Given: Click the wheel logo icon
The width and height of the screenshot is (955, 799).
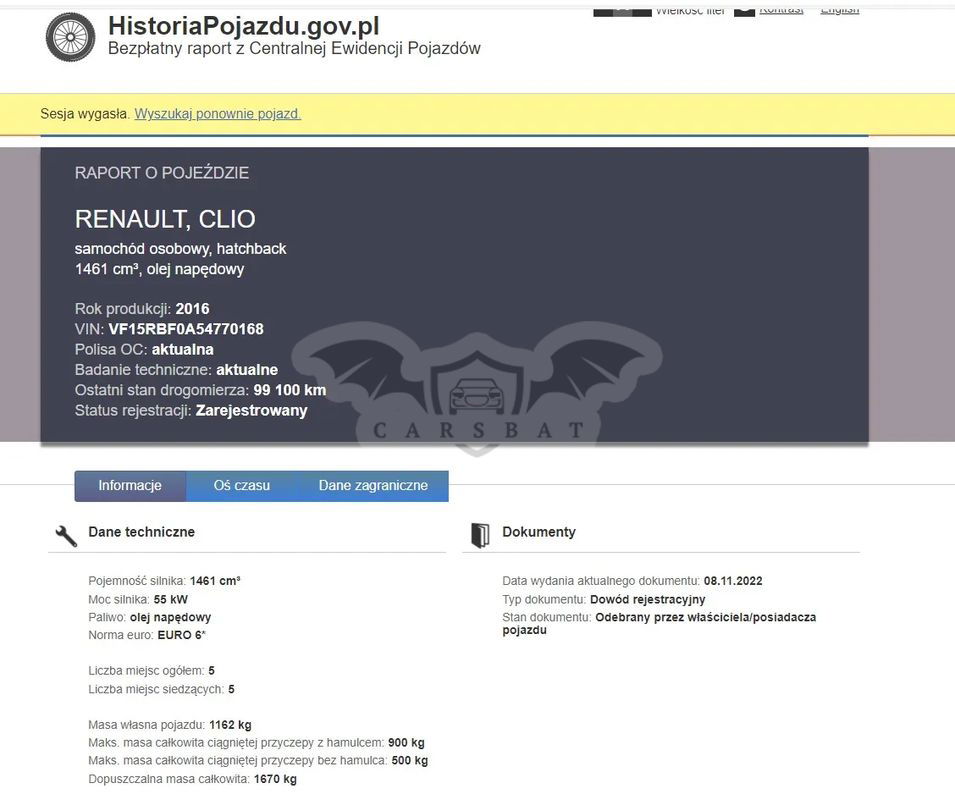Looking at the screenshot, I should (70, 36).
